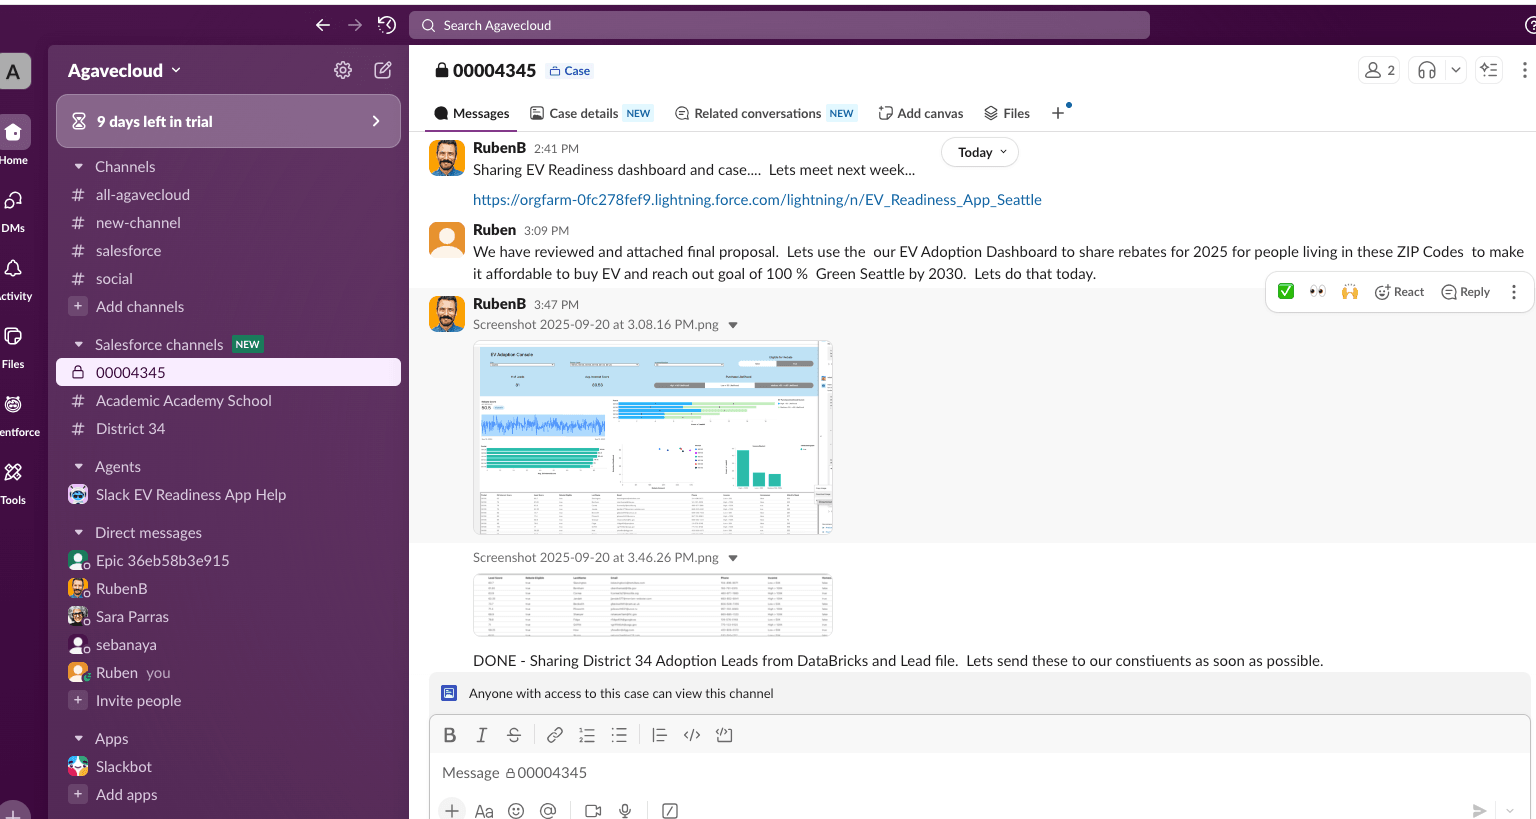Image resolution: width=1536 pixels, height=819 pixels.
Task: Open the Related conversations tab
Action: coord(765,113)
